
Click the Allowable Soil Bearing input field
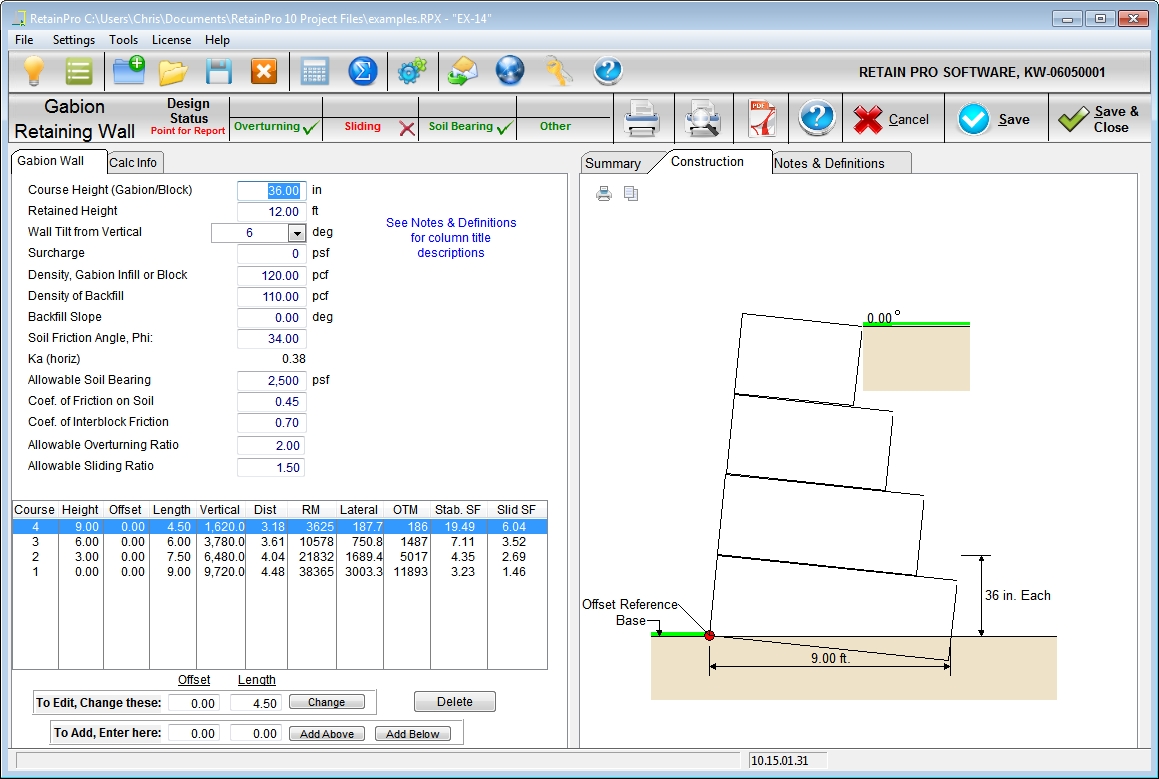click(270, 381)
